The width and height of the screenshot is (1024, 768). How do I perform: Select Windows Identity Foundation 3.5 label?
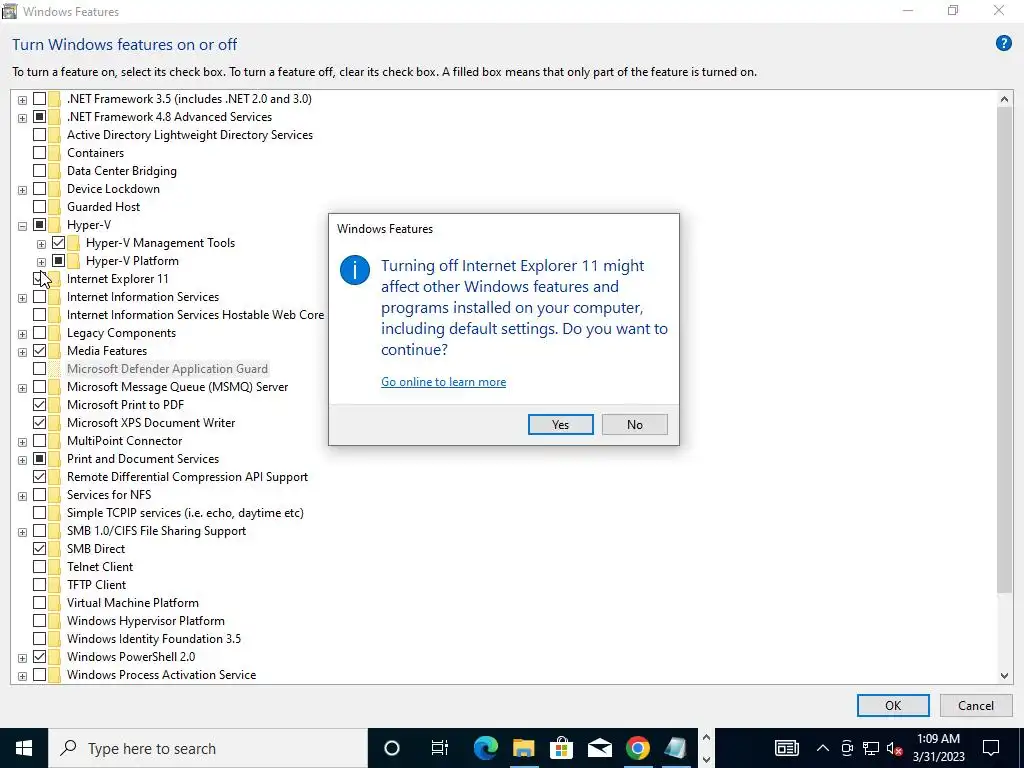[x=153, y=639]
